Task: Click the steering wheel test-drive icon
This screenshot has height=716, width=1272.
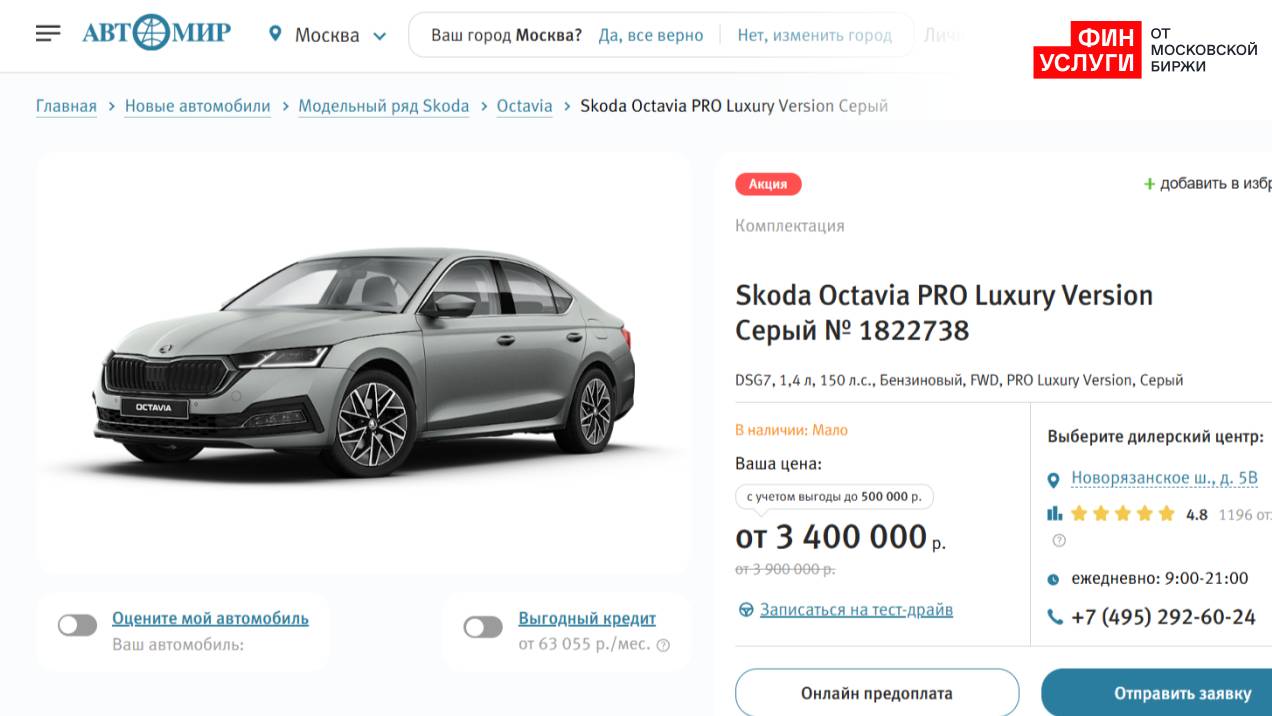Action: click(745, 610)
